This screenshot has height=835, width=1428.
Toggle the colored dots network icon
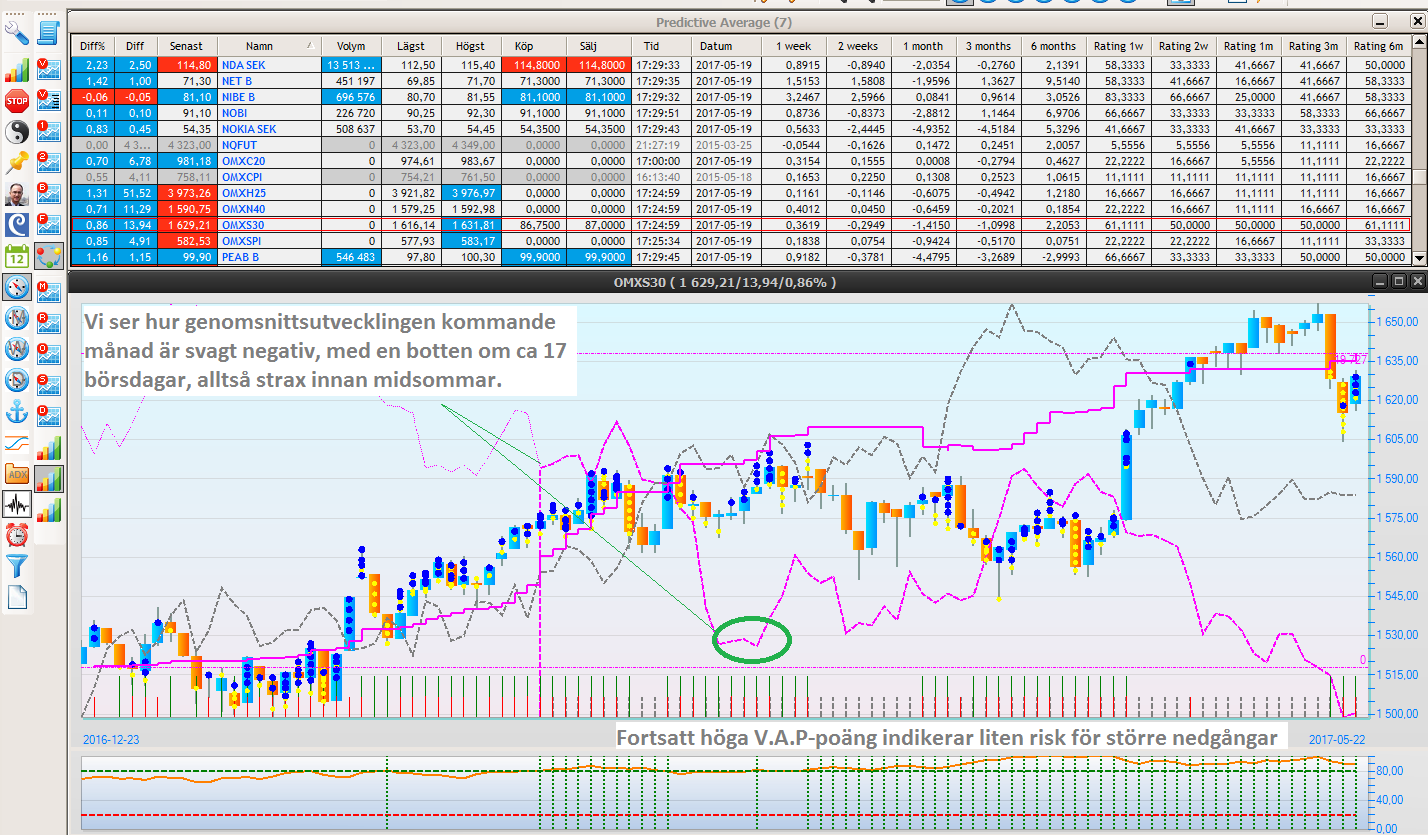tap(48, 255)
